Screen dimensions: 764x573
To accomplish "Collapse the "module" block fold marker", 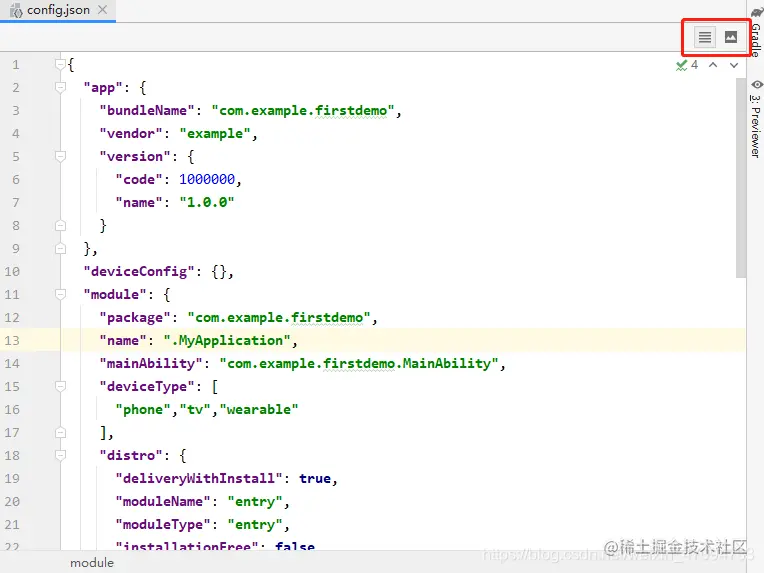I will coord(60,294).
